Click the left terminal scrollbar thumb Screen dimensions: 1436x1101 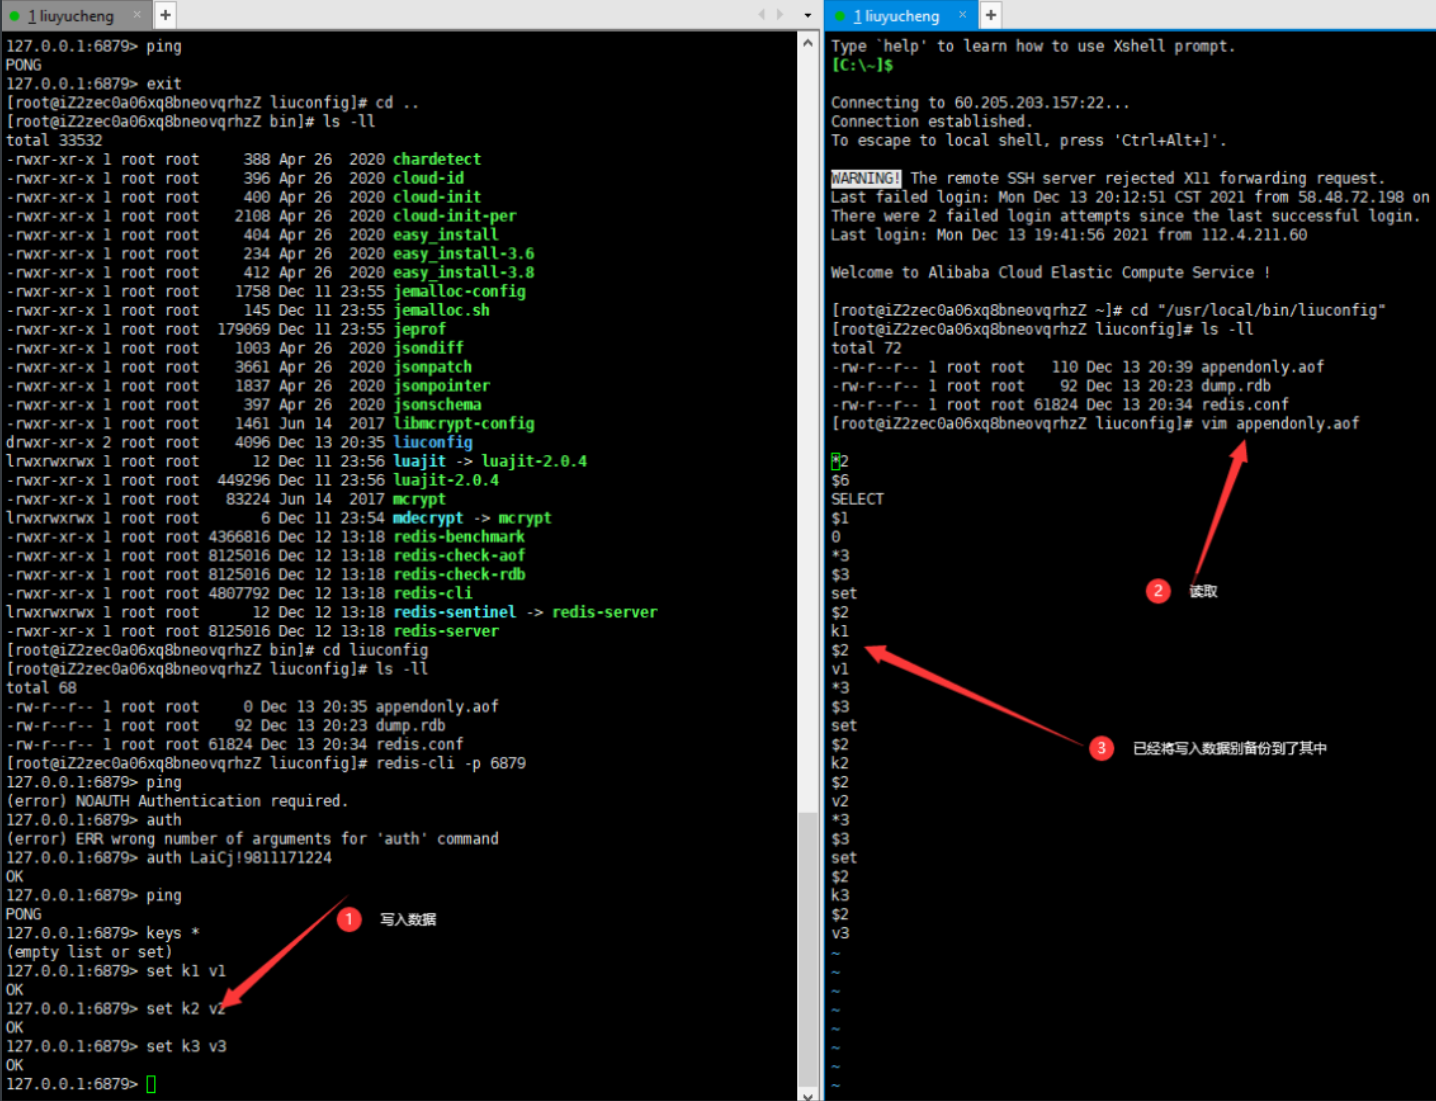(x=808, y=950)
